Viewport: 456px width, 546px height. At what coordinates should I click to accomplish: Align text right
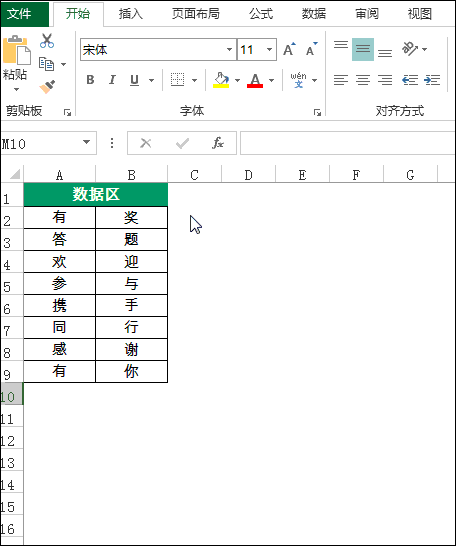[385, 80]
